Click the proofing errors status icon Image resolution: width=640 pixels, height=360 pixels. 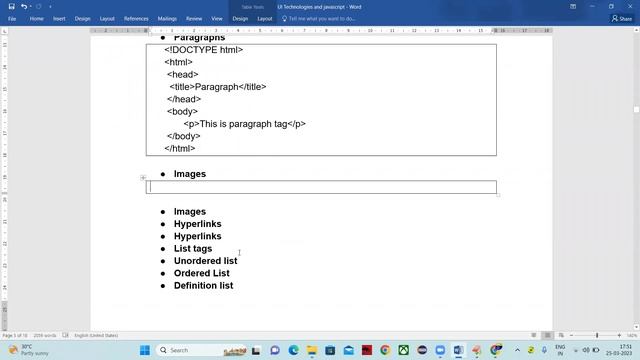[x=65, y=336]
